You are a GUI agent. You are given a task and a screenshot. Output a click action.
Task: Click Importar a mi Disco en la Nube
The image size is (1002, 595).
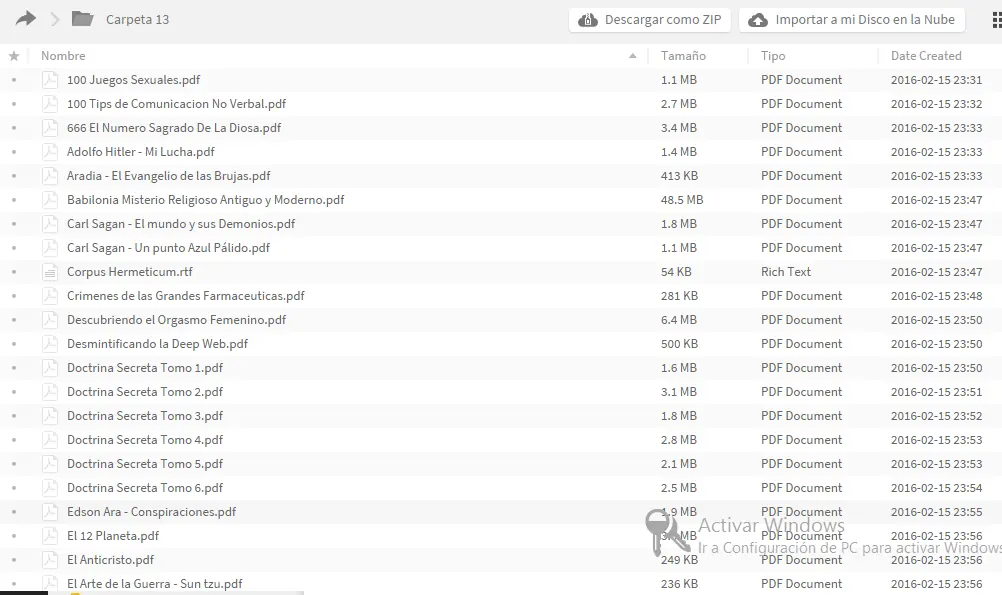tap(852, 20)
